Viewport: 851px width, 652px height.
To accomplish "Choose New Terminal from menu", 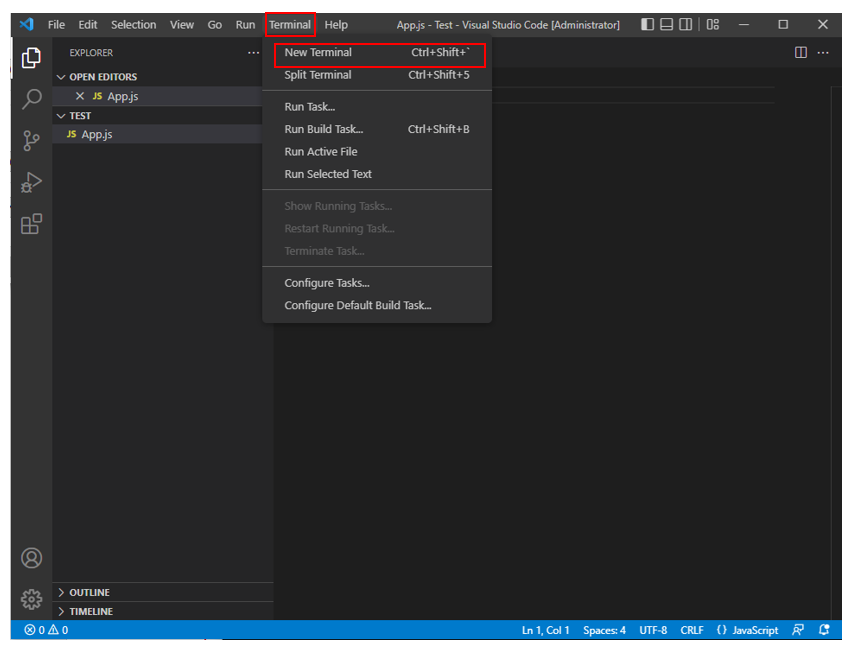I will click(x=379, y=53).
